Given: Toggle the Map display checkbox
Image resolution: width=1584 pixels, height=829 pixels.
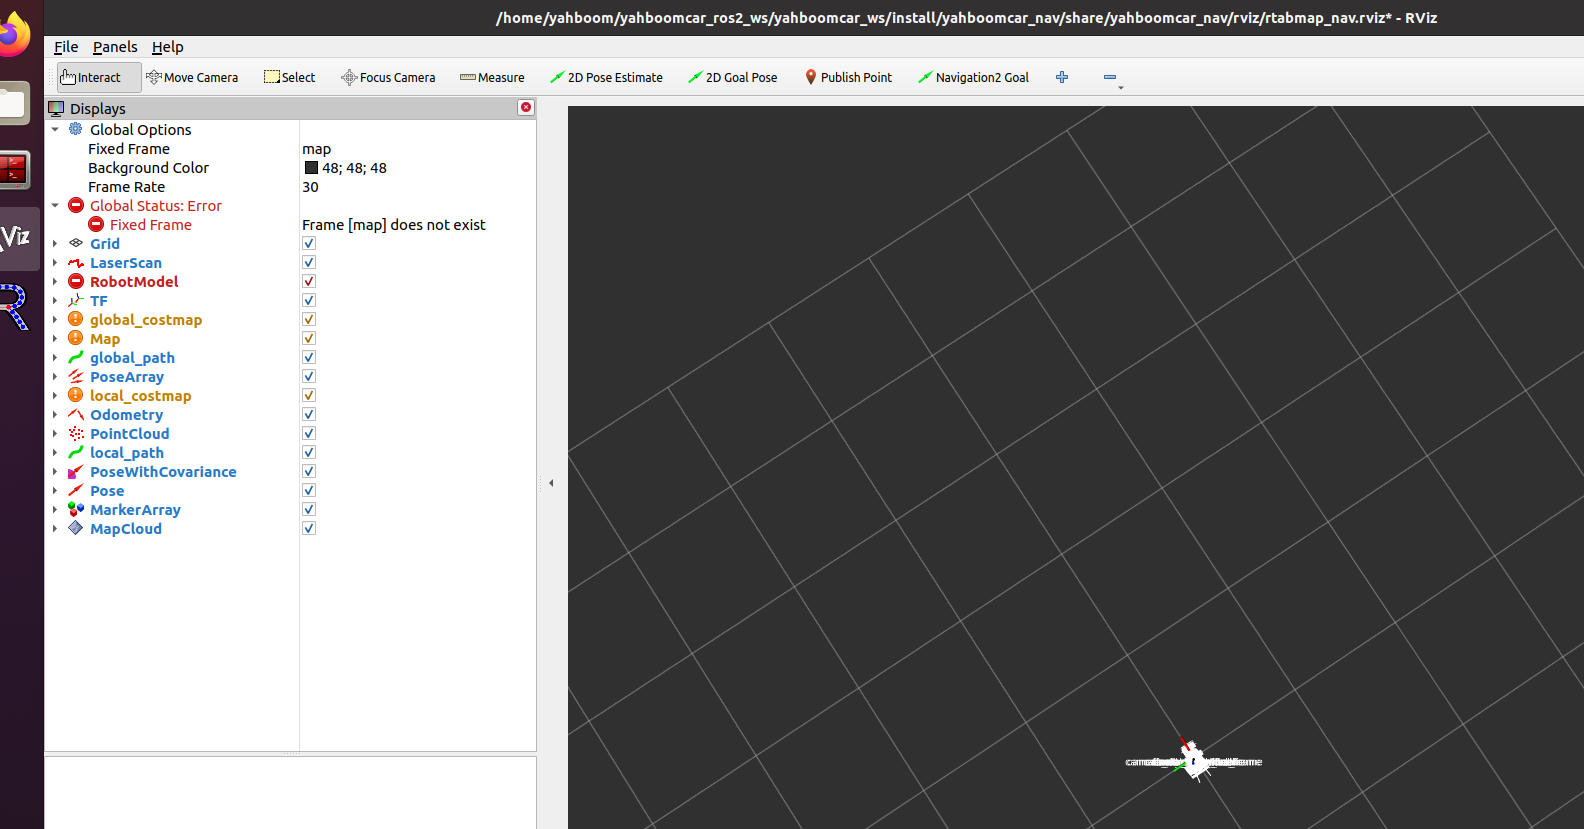Looking at the screenshot, I should 309,338.
